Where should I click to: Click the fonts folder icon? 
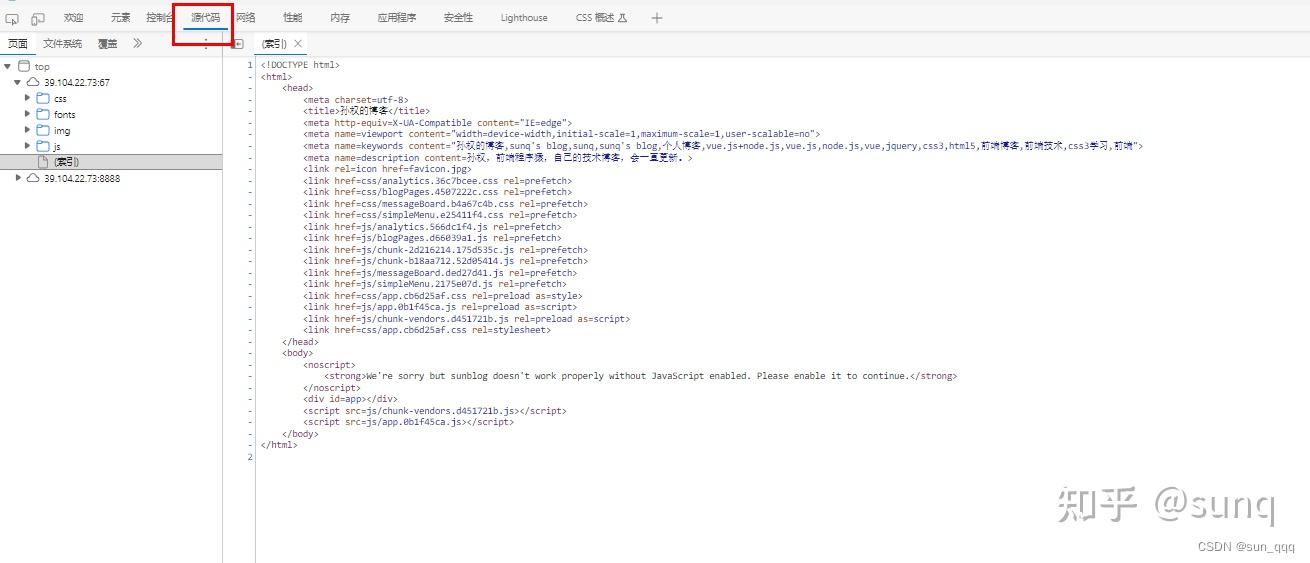(x=43, y=114)
